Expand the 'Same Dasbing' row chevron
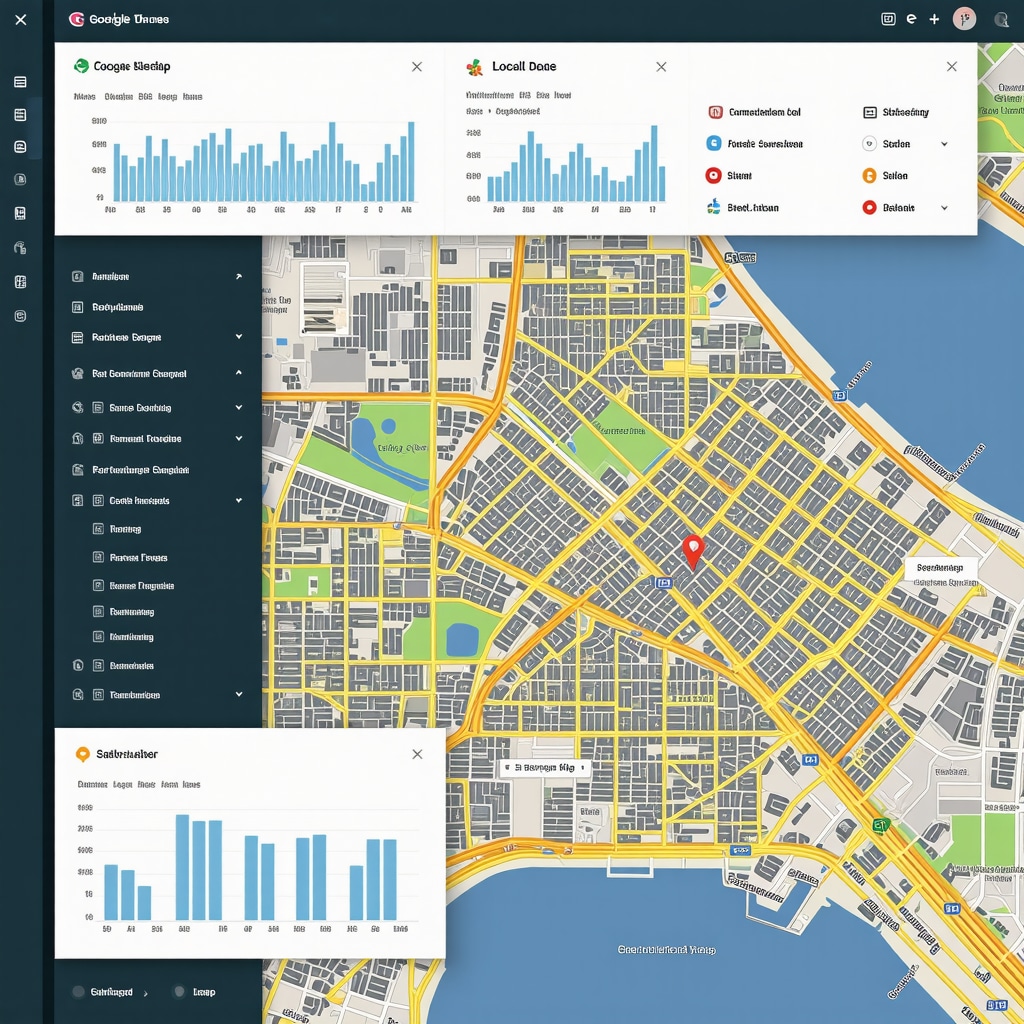The height and width of the screenshot is (1024, 1024). (239, 407)
